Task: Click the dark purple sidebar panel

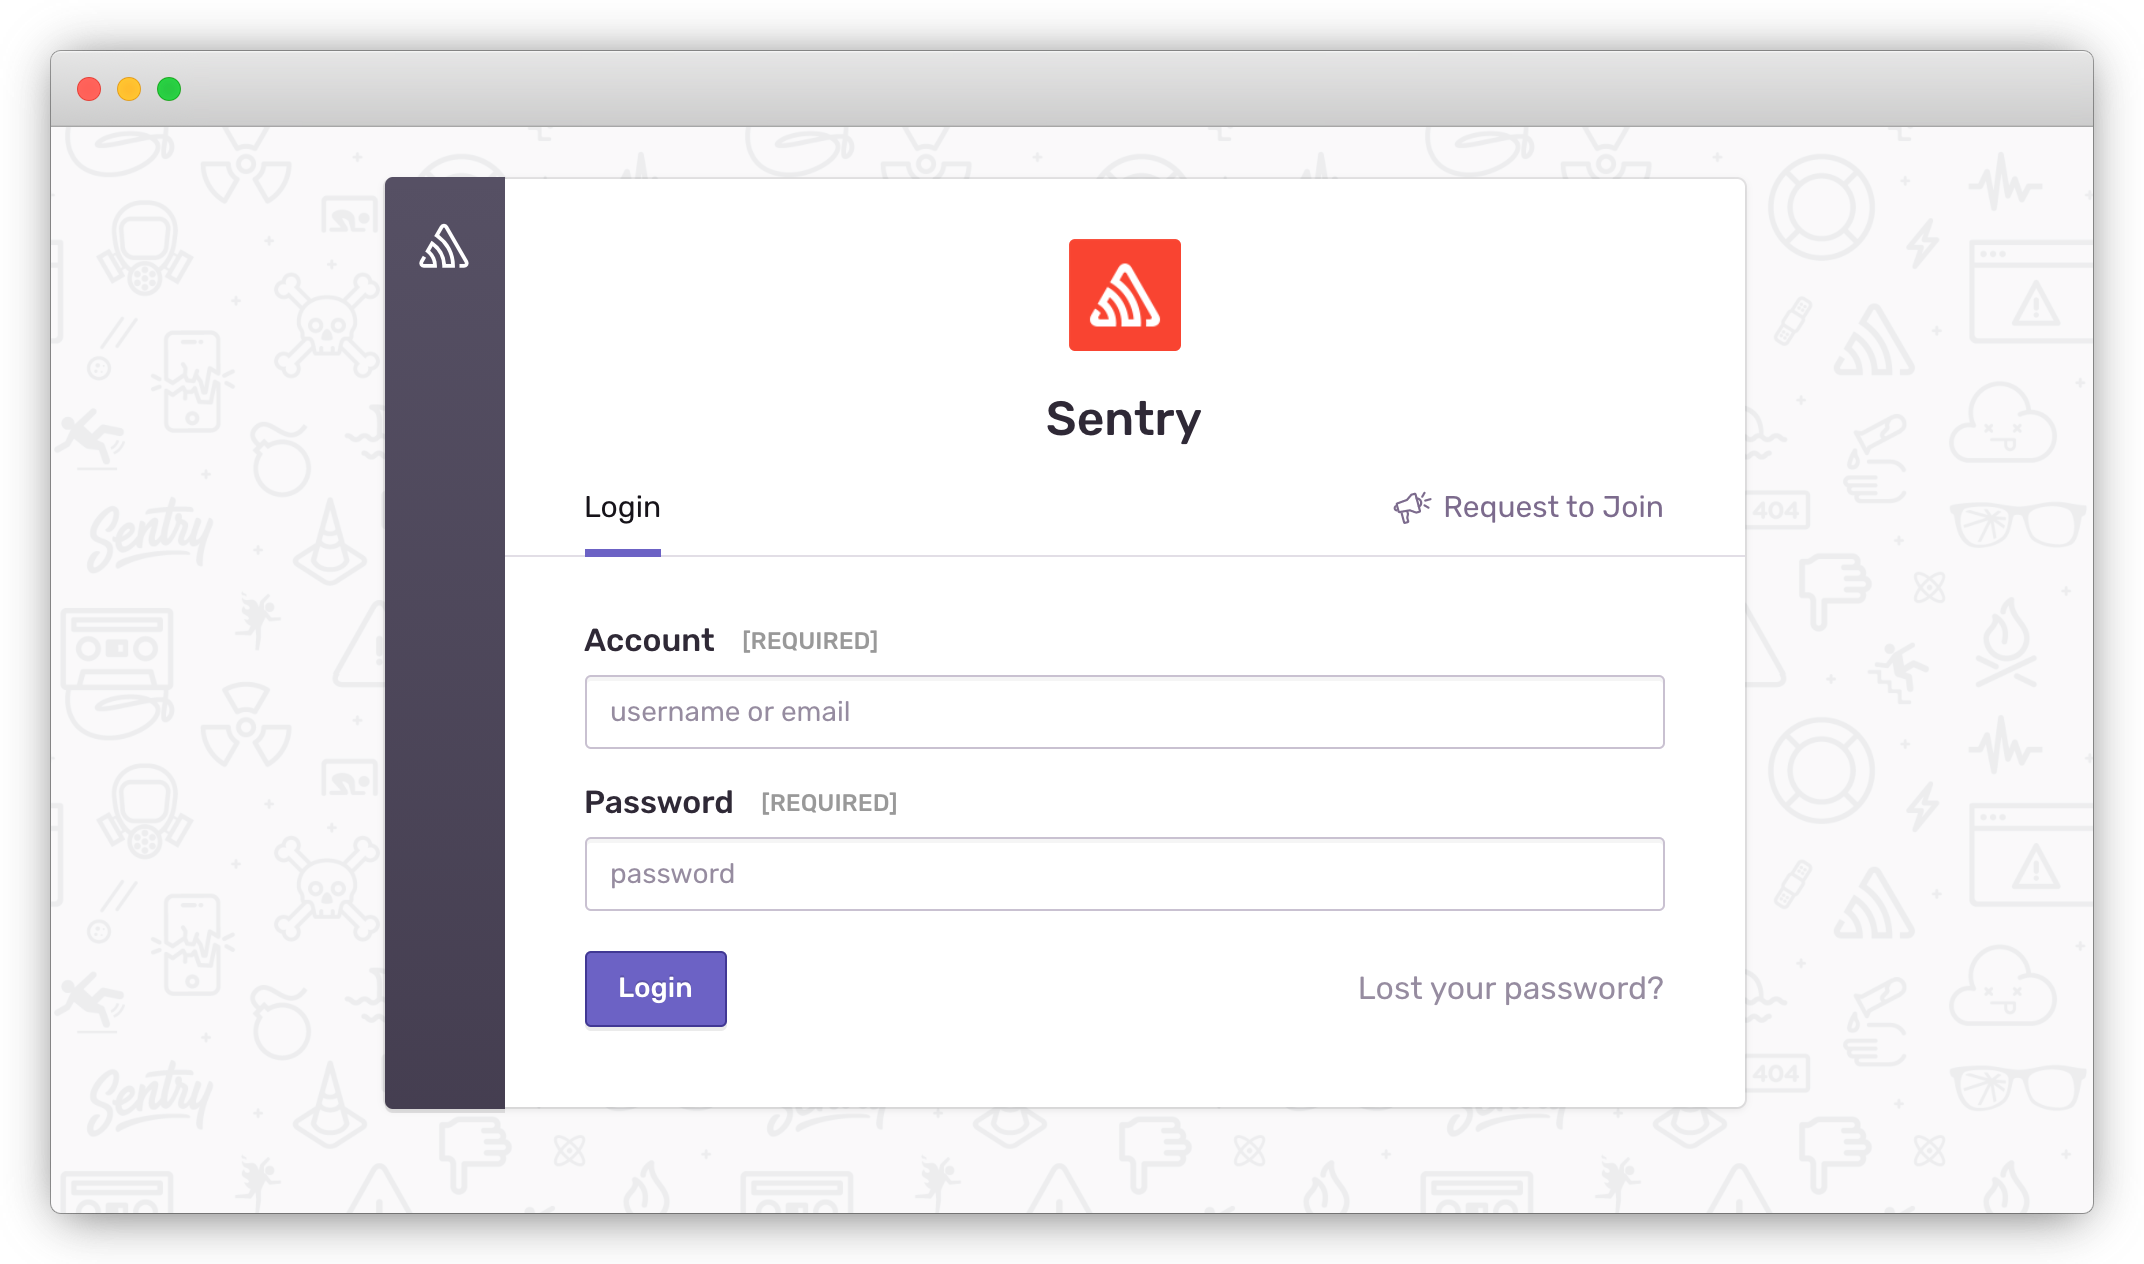Action: pos(444,700)
